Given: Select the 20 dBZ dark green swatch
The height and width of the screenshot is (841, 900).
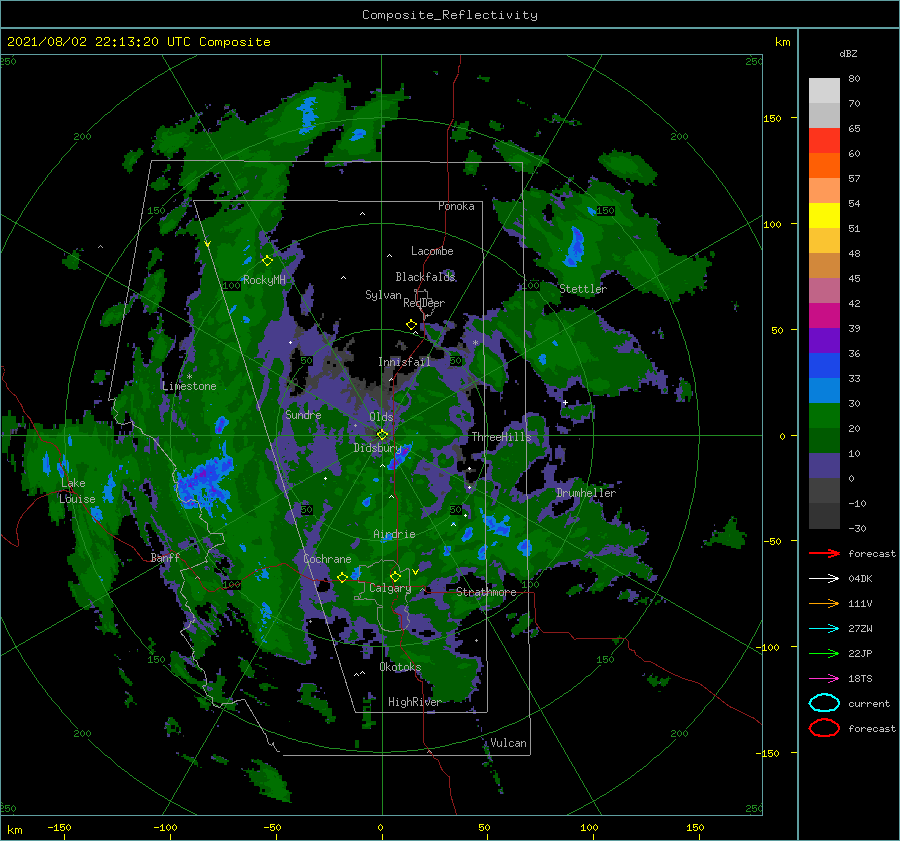Looking at the screenshot, I should (824, 440).
